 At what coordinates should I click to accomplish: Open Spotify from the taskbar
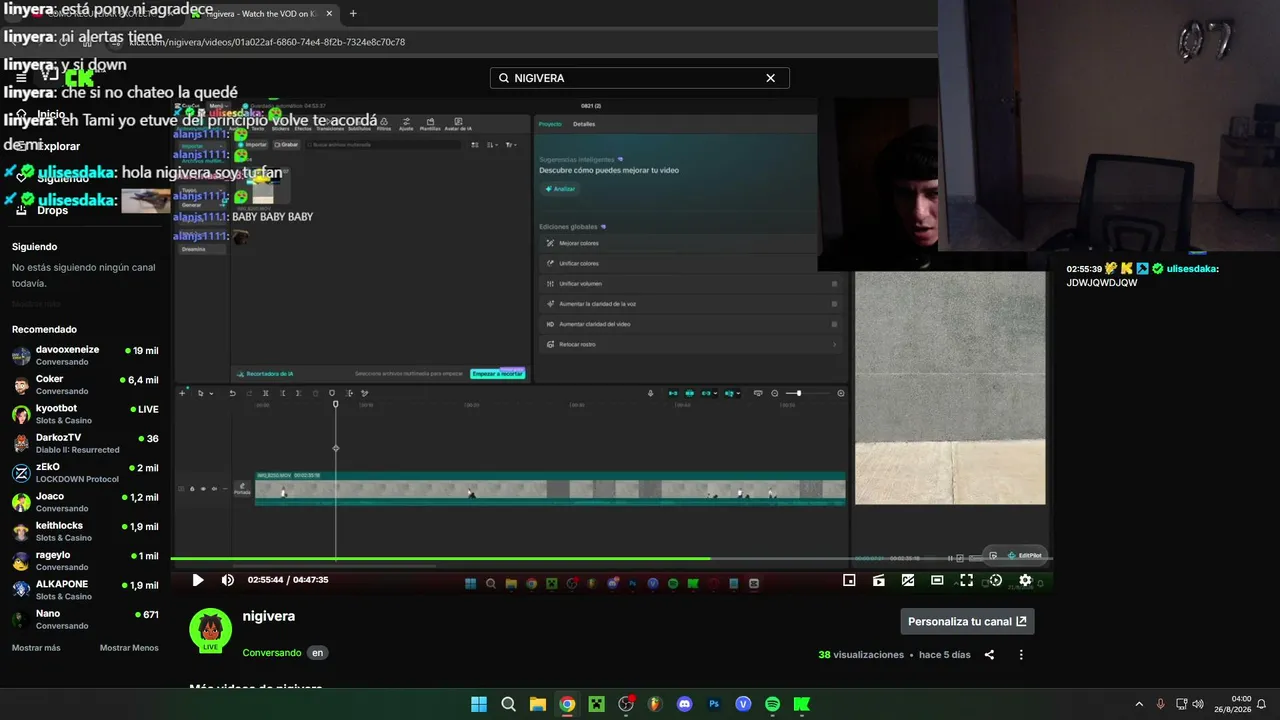pos(772,704)
